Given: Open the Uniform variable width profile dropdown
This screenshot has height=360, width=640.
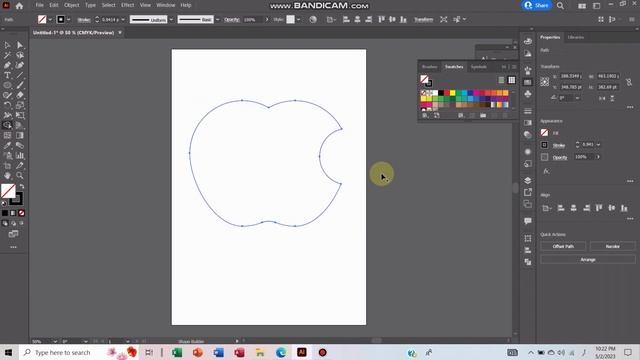Looking at the screenshot, I should pos(171,20).
